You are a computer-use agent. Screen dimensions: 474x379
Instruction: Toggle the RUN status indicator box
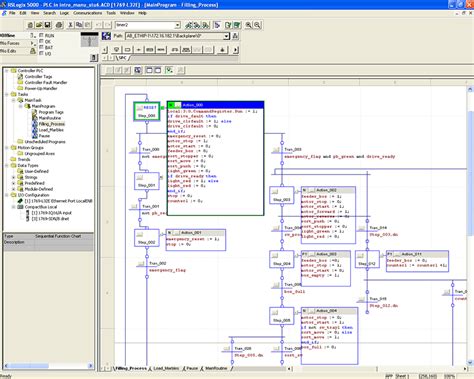[42, 35]
